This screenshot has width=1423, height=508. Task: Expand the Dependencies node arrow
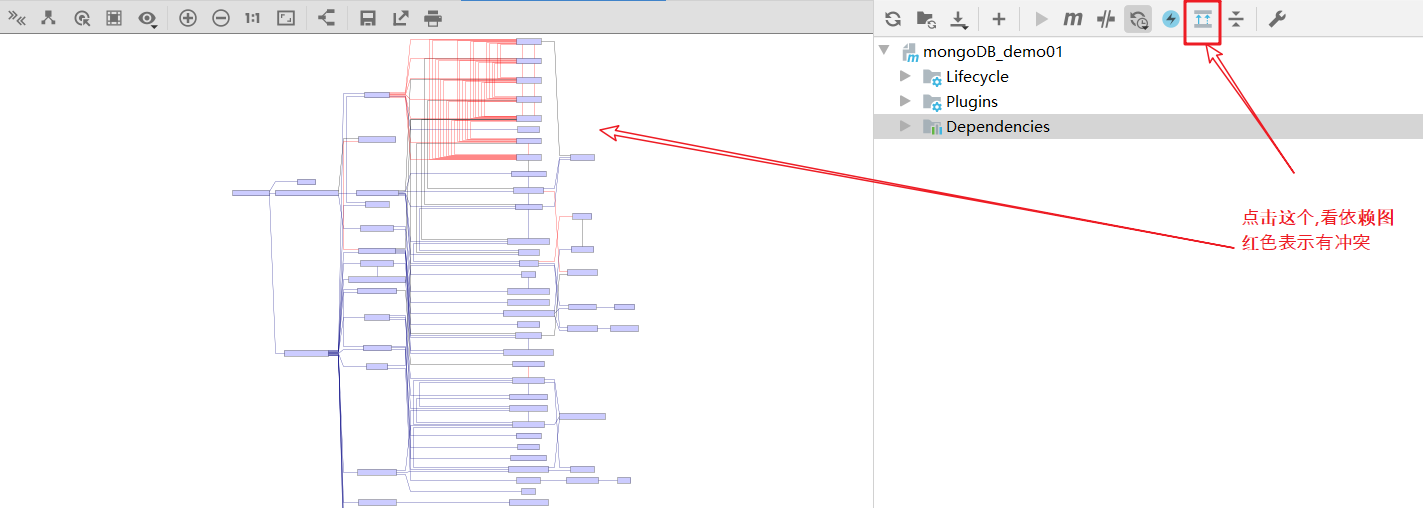coord(905,126)
